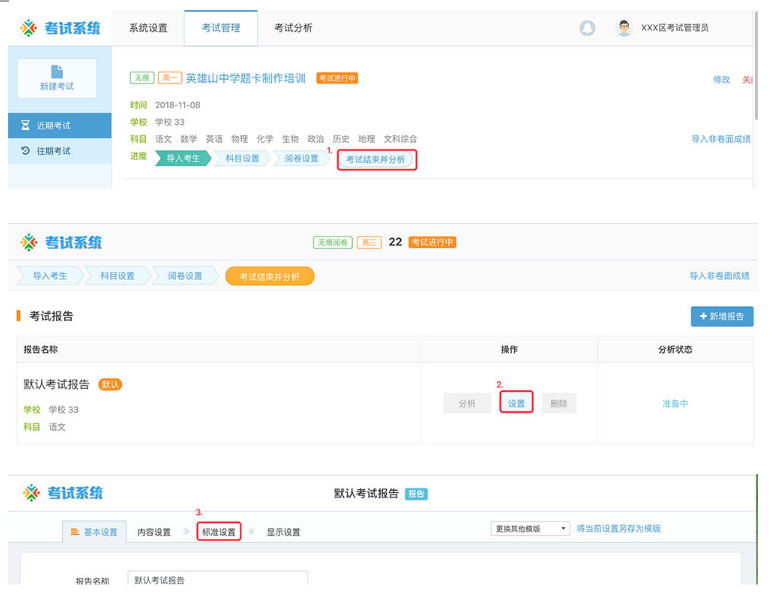
Task: Open the 考试分析 top menu
Action: click(x=293, y=28)
